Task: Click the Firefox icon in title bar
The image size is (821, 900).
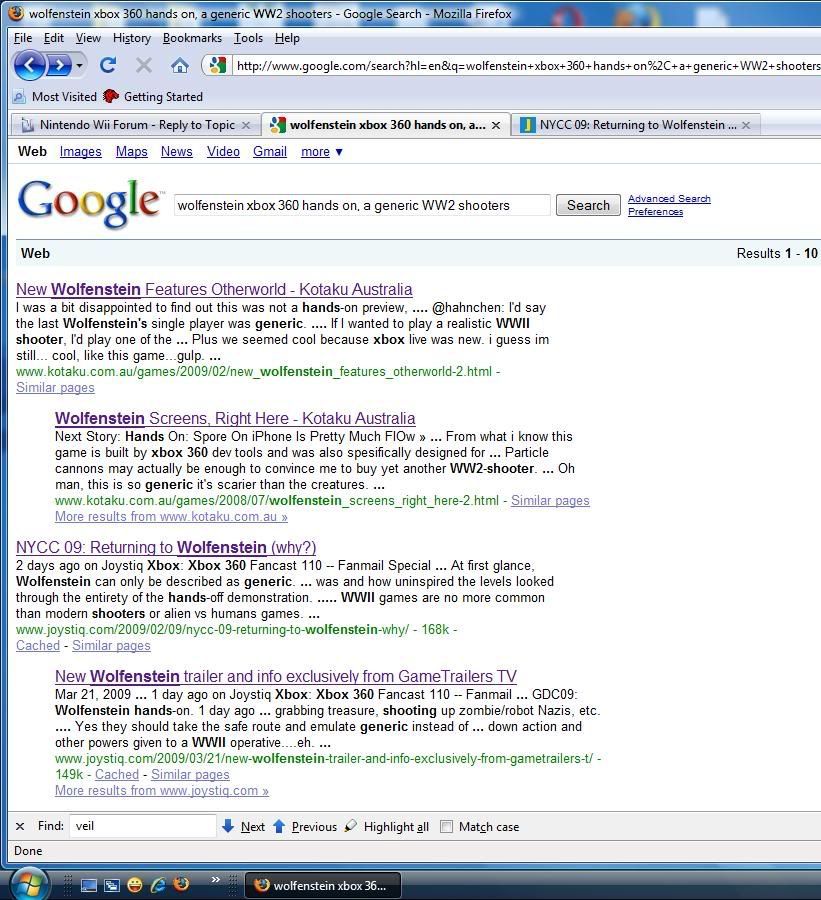Action: (17, 13)
